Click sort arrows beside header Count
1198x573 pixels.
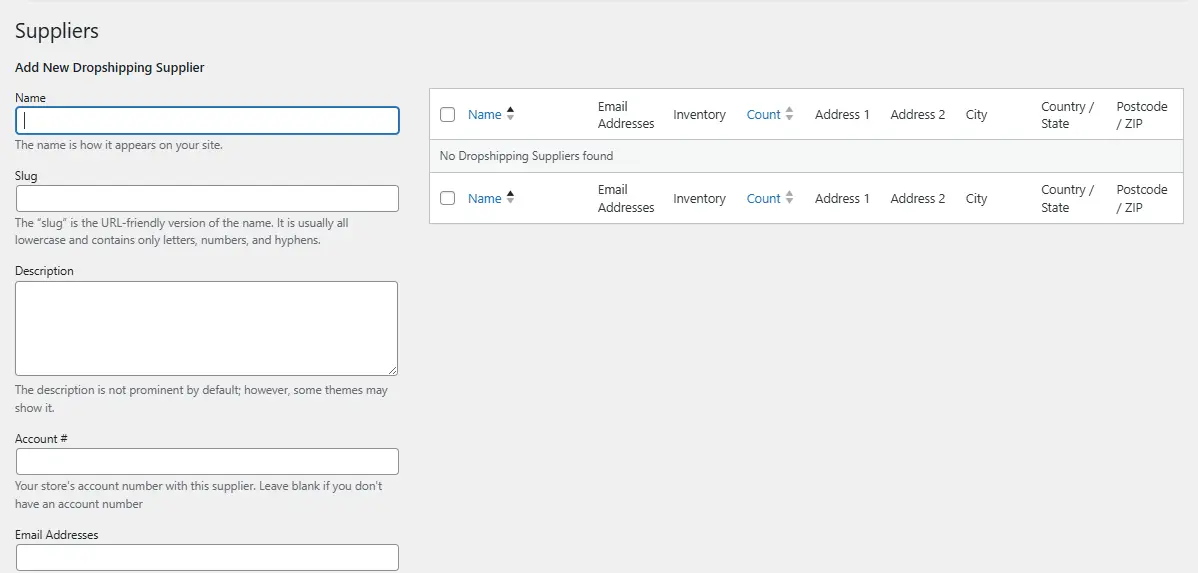789,114
